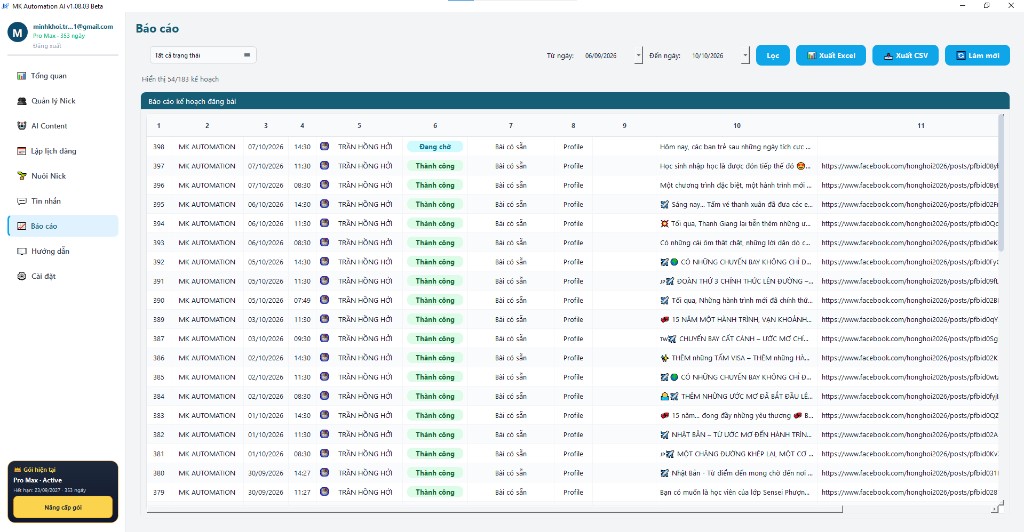Open Facebook post link in row 397

click(x=910, y=166)
